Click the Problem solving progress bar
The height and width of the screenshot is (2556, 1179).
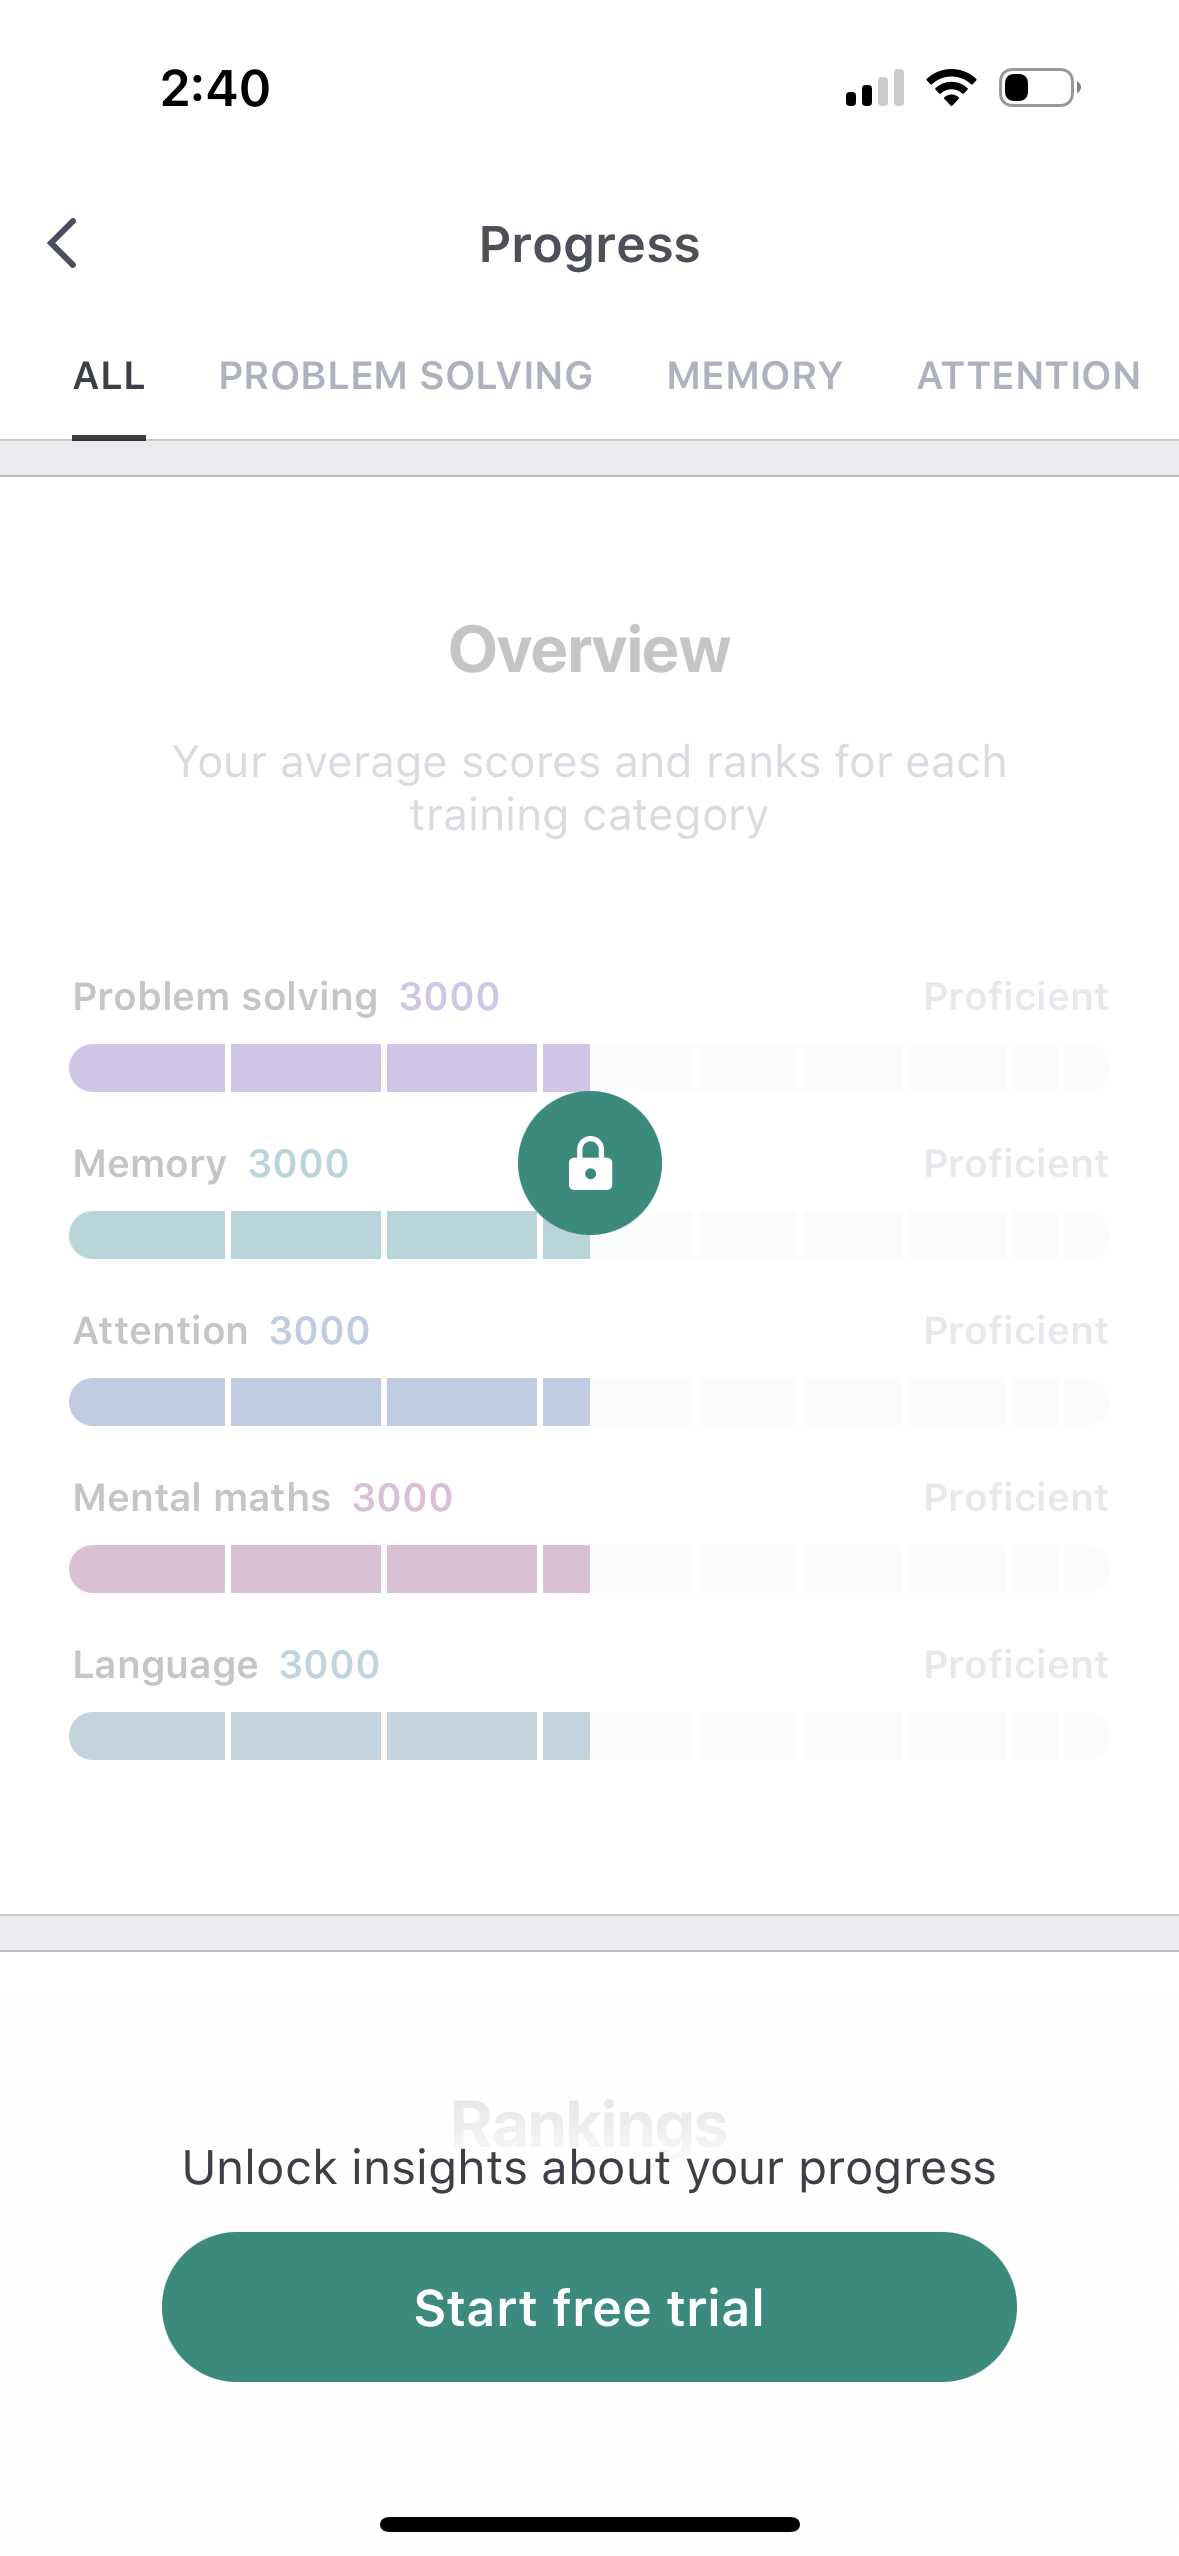pos(589,1068)
